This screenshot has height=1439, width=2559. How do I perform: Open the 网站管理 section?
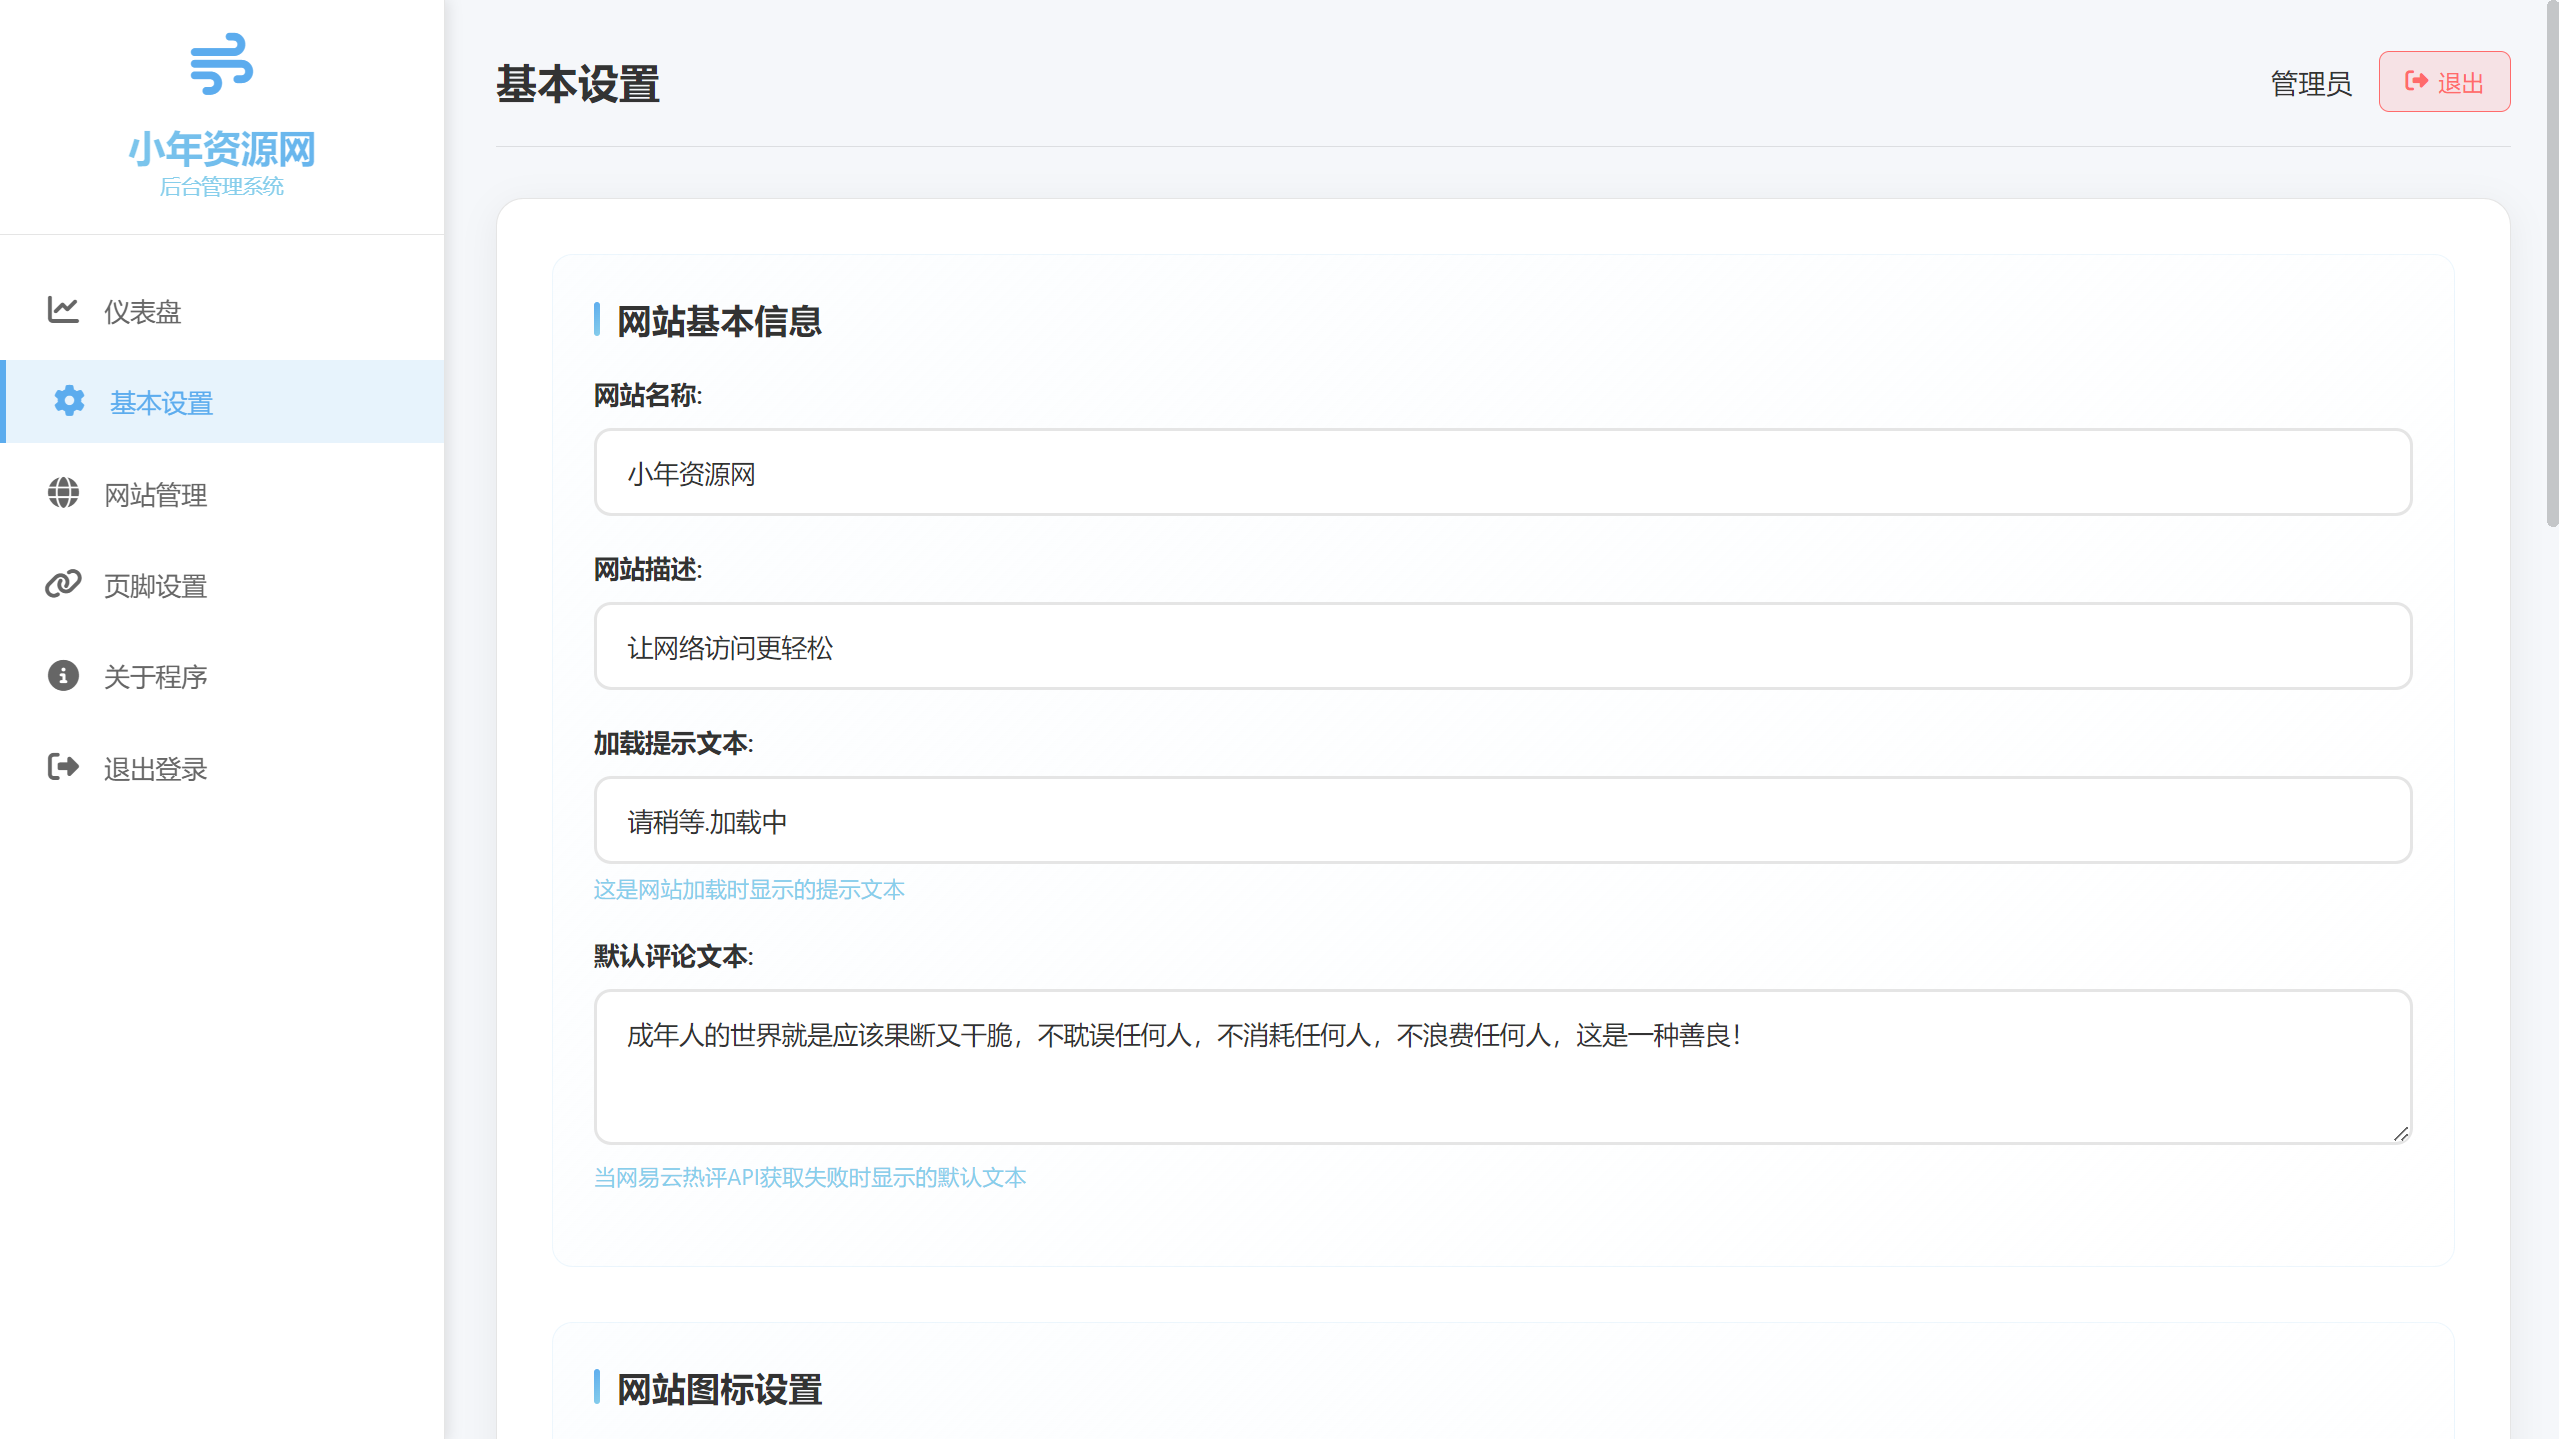coord(155,494)
